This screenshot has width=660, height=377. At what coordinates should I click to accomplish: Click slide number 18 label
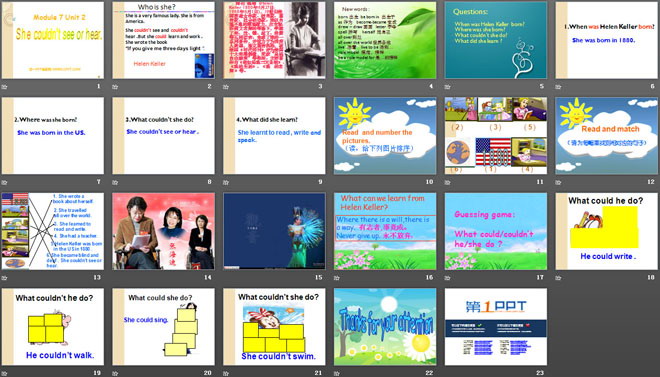pyautogui.click(x=651, y=277)
